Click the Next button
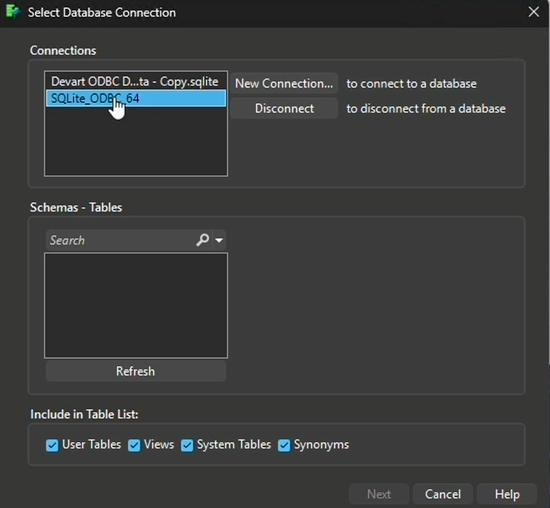This screenshot has width=550, height=508. point(379,494)
